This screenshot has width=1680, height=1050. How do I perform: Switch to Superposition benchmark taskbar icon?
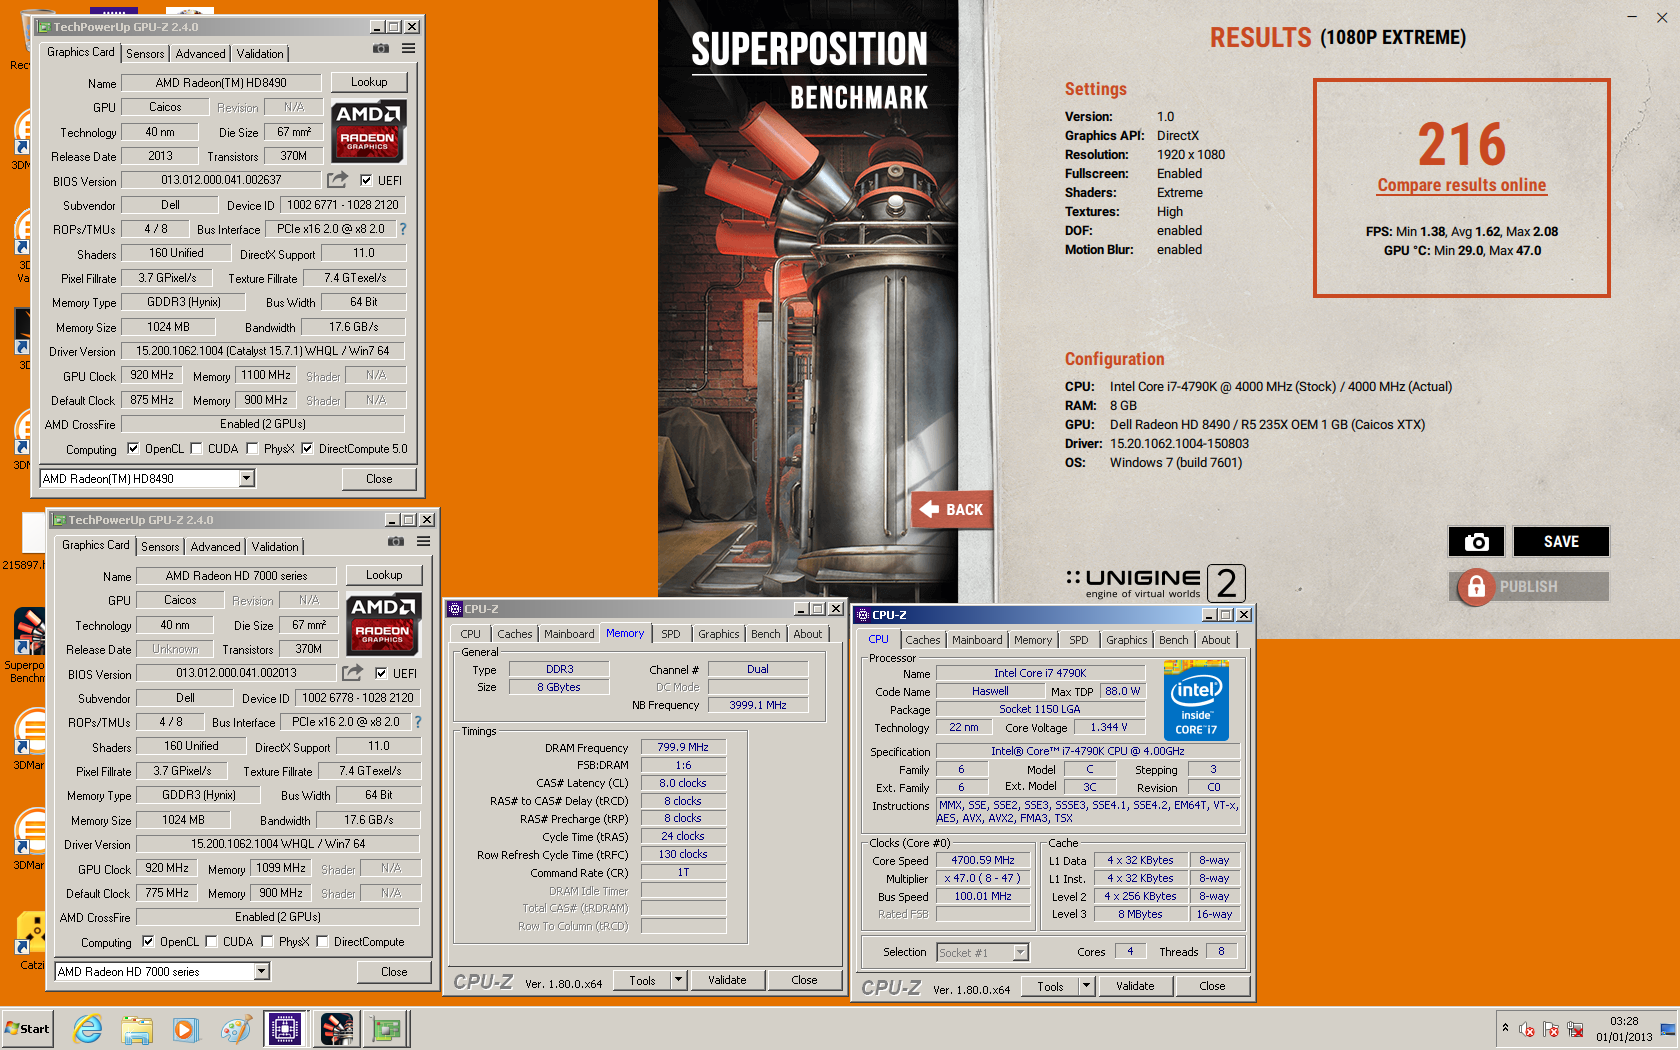click(x=337, y=1028)
